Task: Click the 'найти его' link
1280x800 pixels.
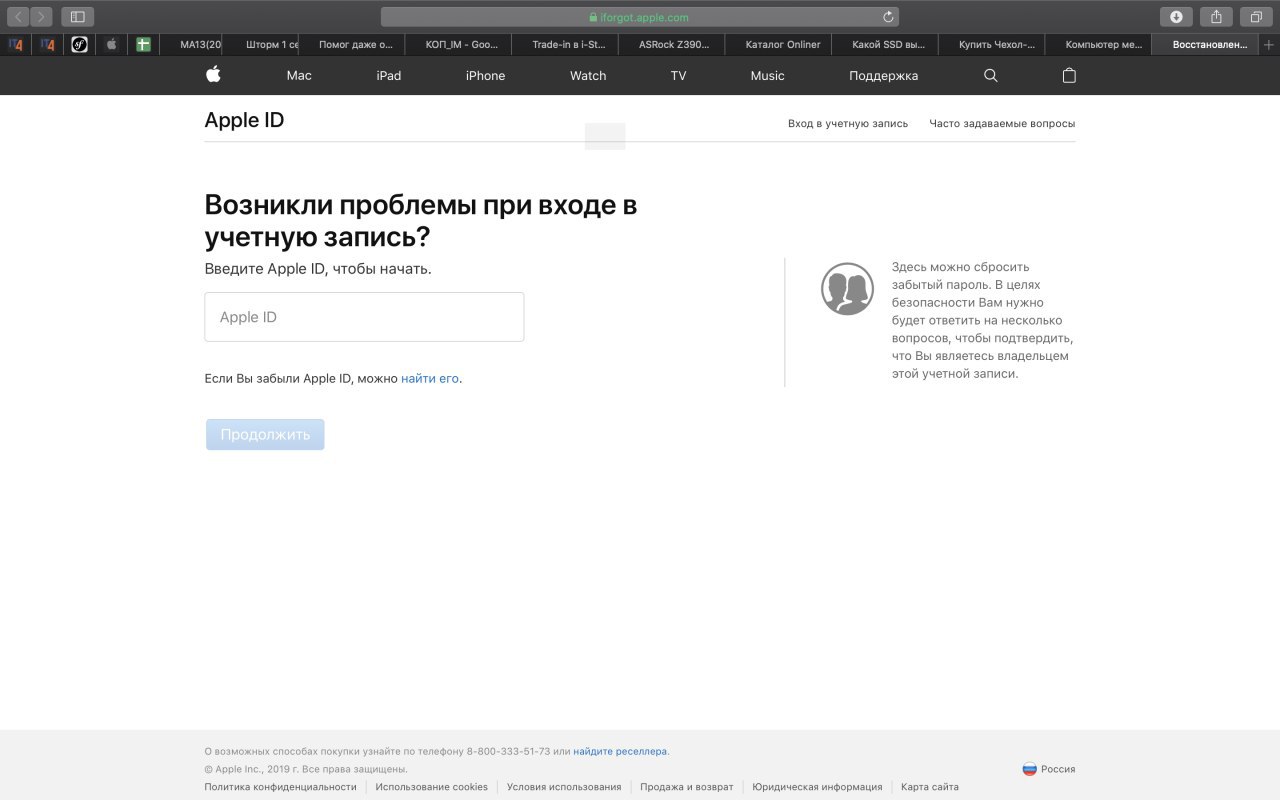Action: [430, 379]
